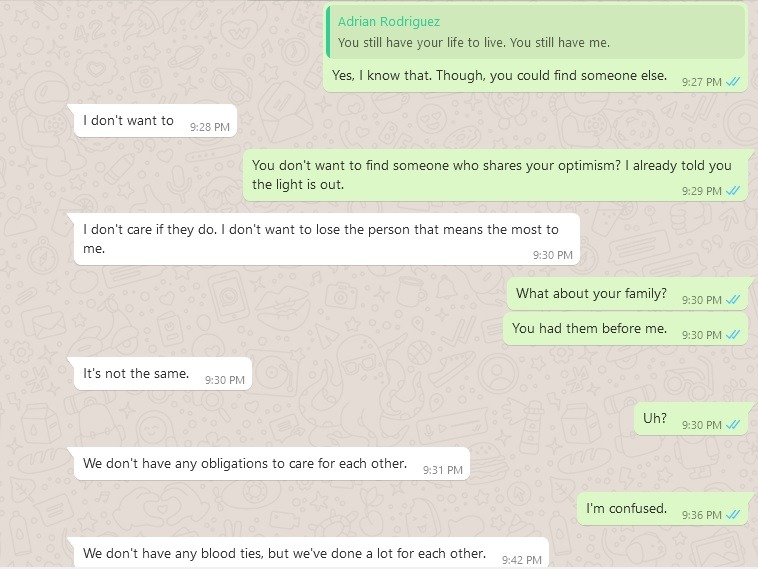The image size is (758, 569).
Task: Click the 9:42 PM timestamp
Action: [x=521, y=559]
